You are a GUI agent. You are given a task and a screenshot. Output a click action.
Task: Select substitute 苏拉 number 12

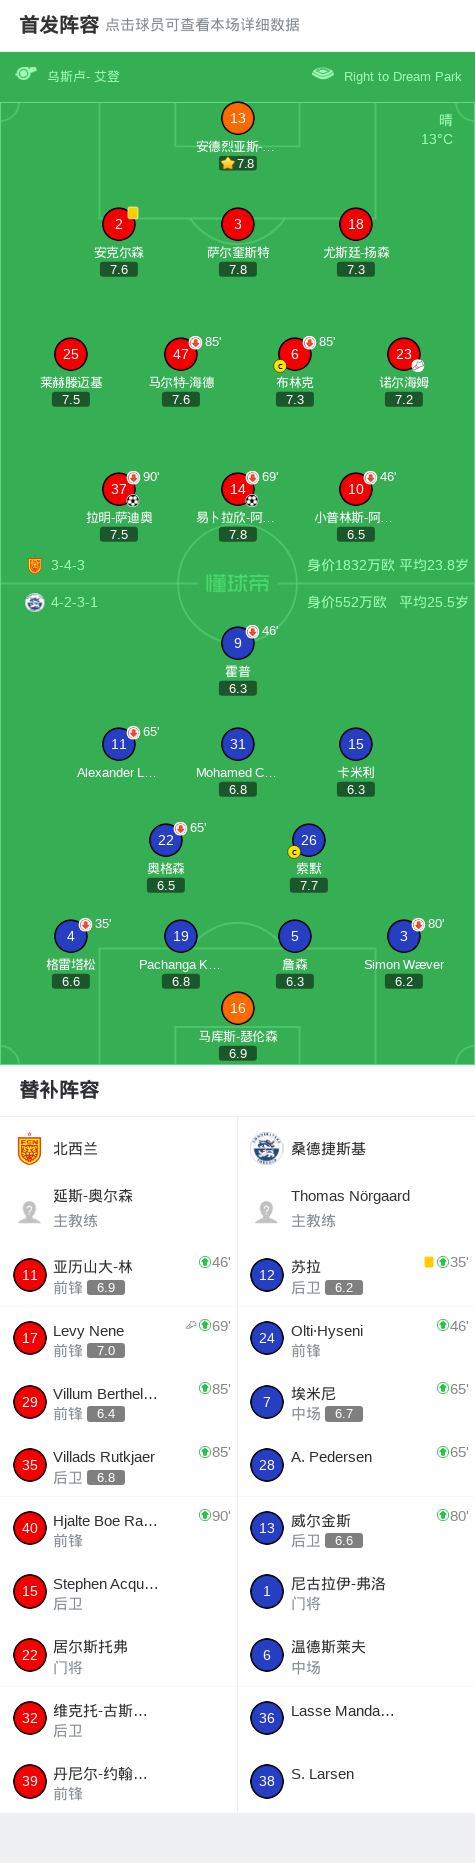click(x=266, y=1275)
